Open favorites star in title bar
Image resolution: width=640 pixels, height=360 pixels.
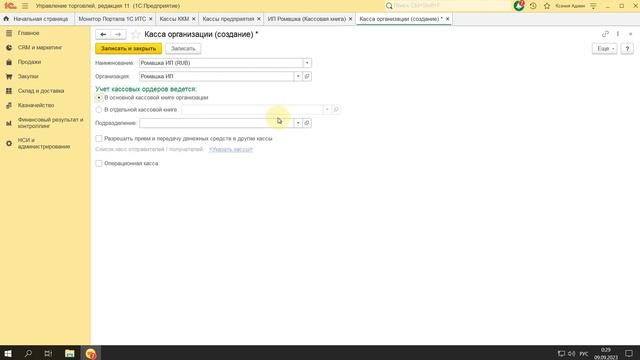(x=547, y=6)
